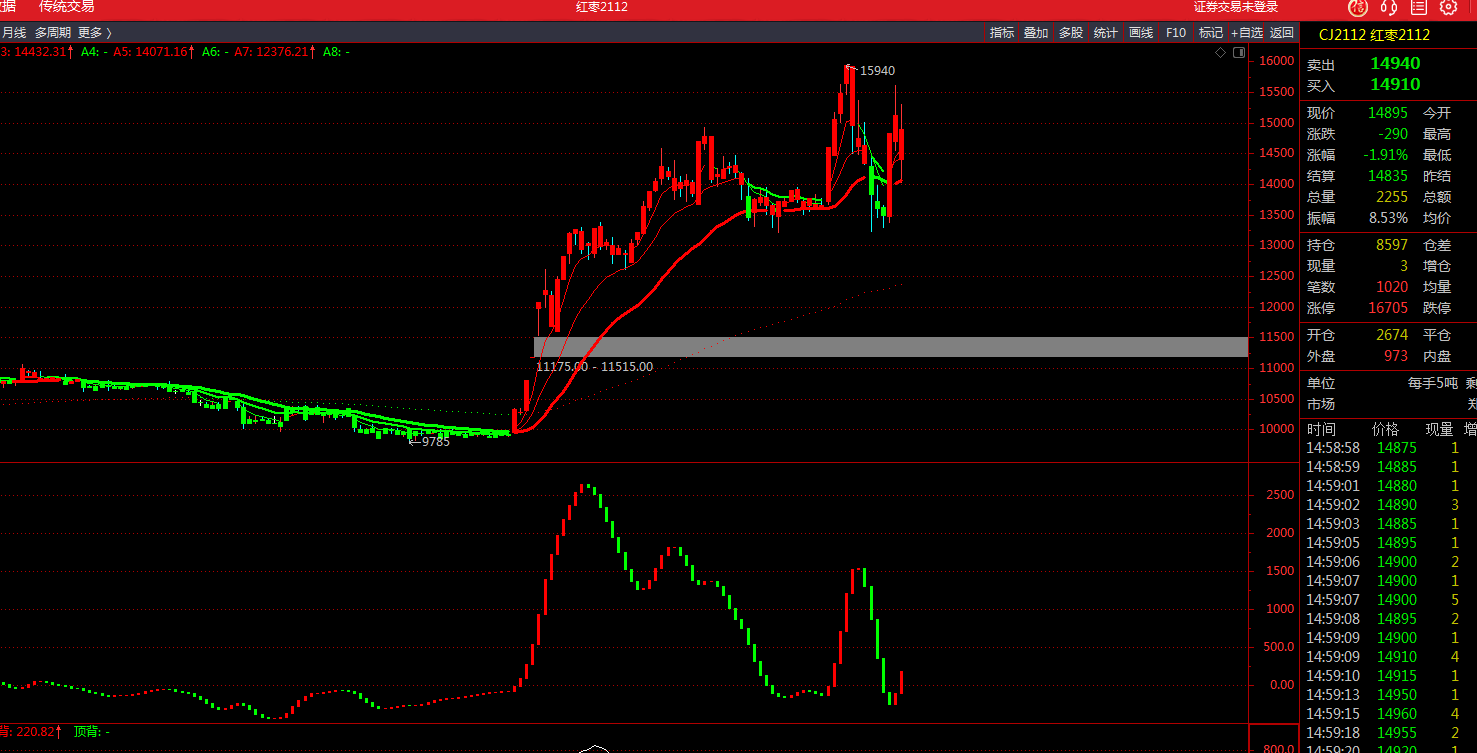
Task: Open the customer service headset icon
Action: click(x=1388, y=8)
